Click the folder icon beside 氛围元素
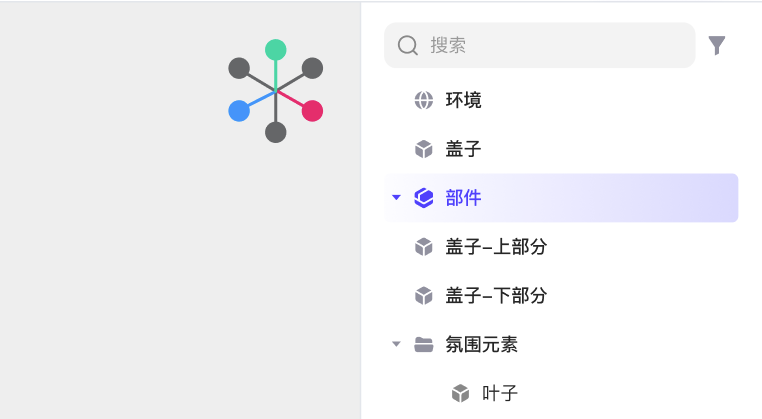 click(424, 344)
